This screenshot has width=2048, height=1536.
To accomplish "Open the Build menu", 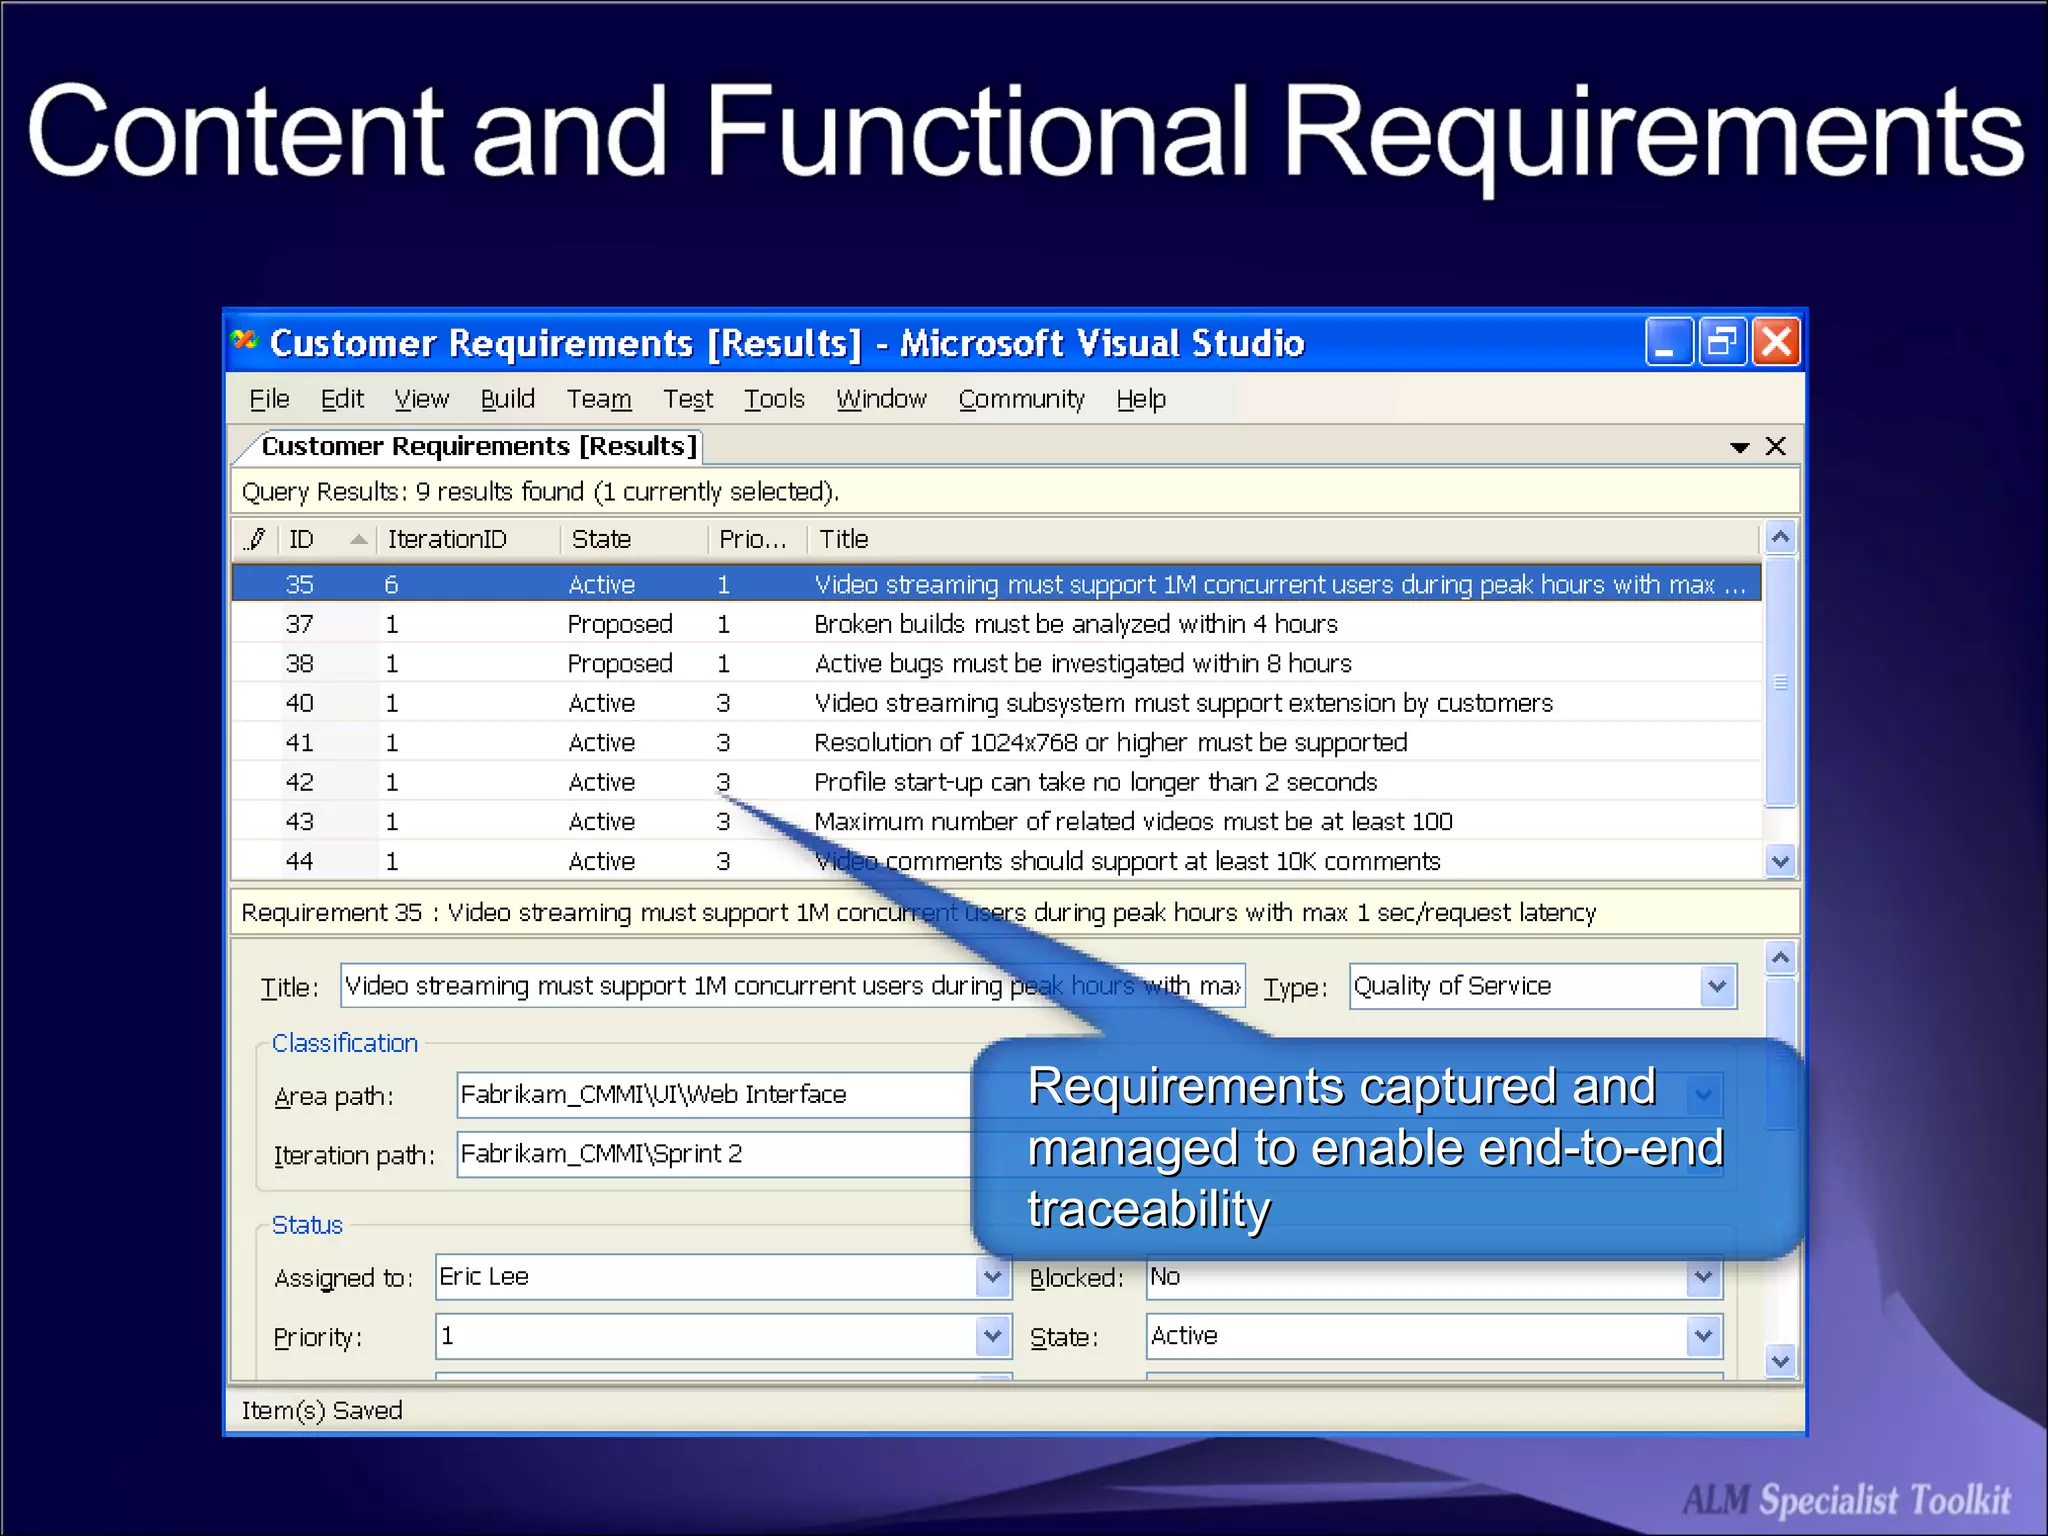I will pos(507,399).
